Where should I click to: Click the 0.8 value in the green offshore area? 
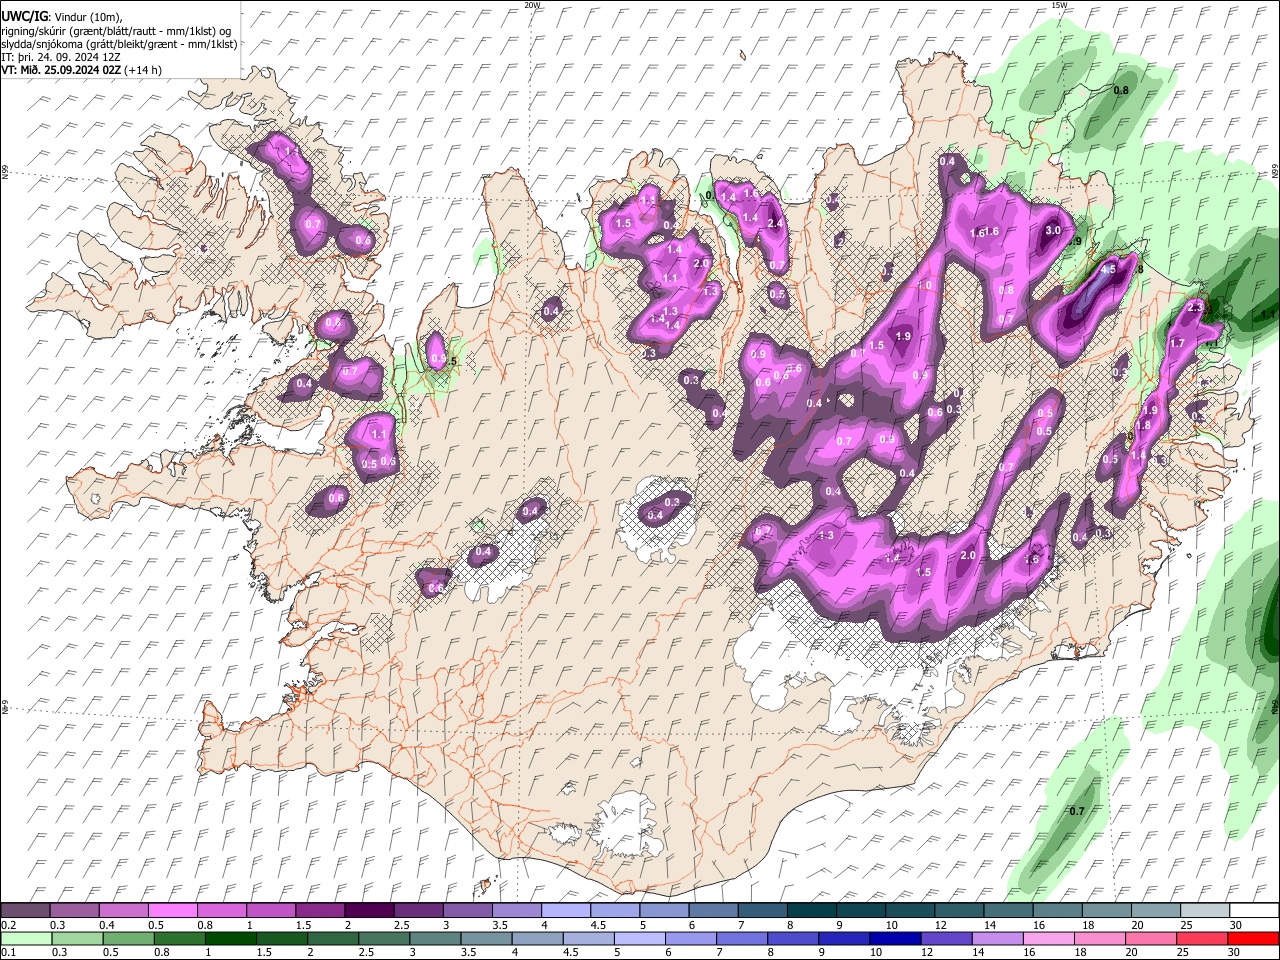point(1121,90)
